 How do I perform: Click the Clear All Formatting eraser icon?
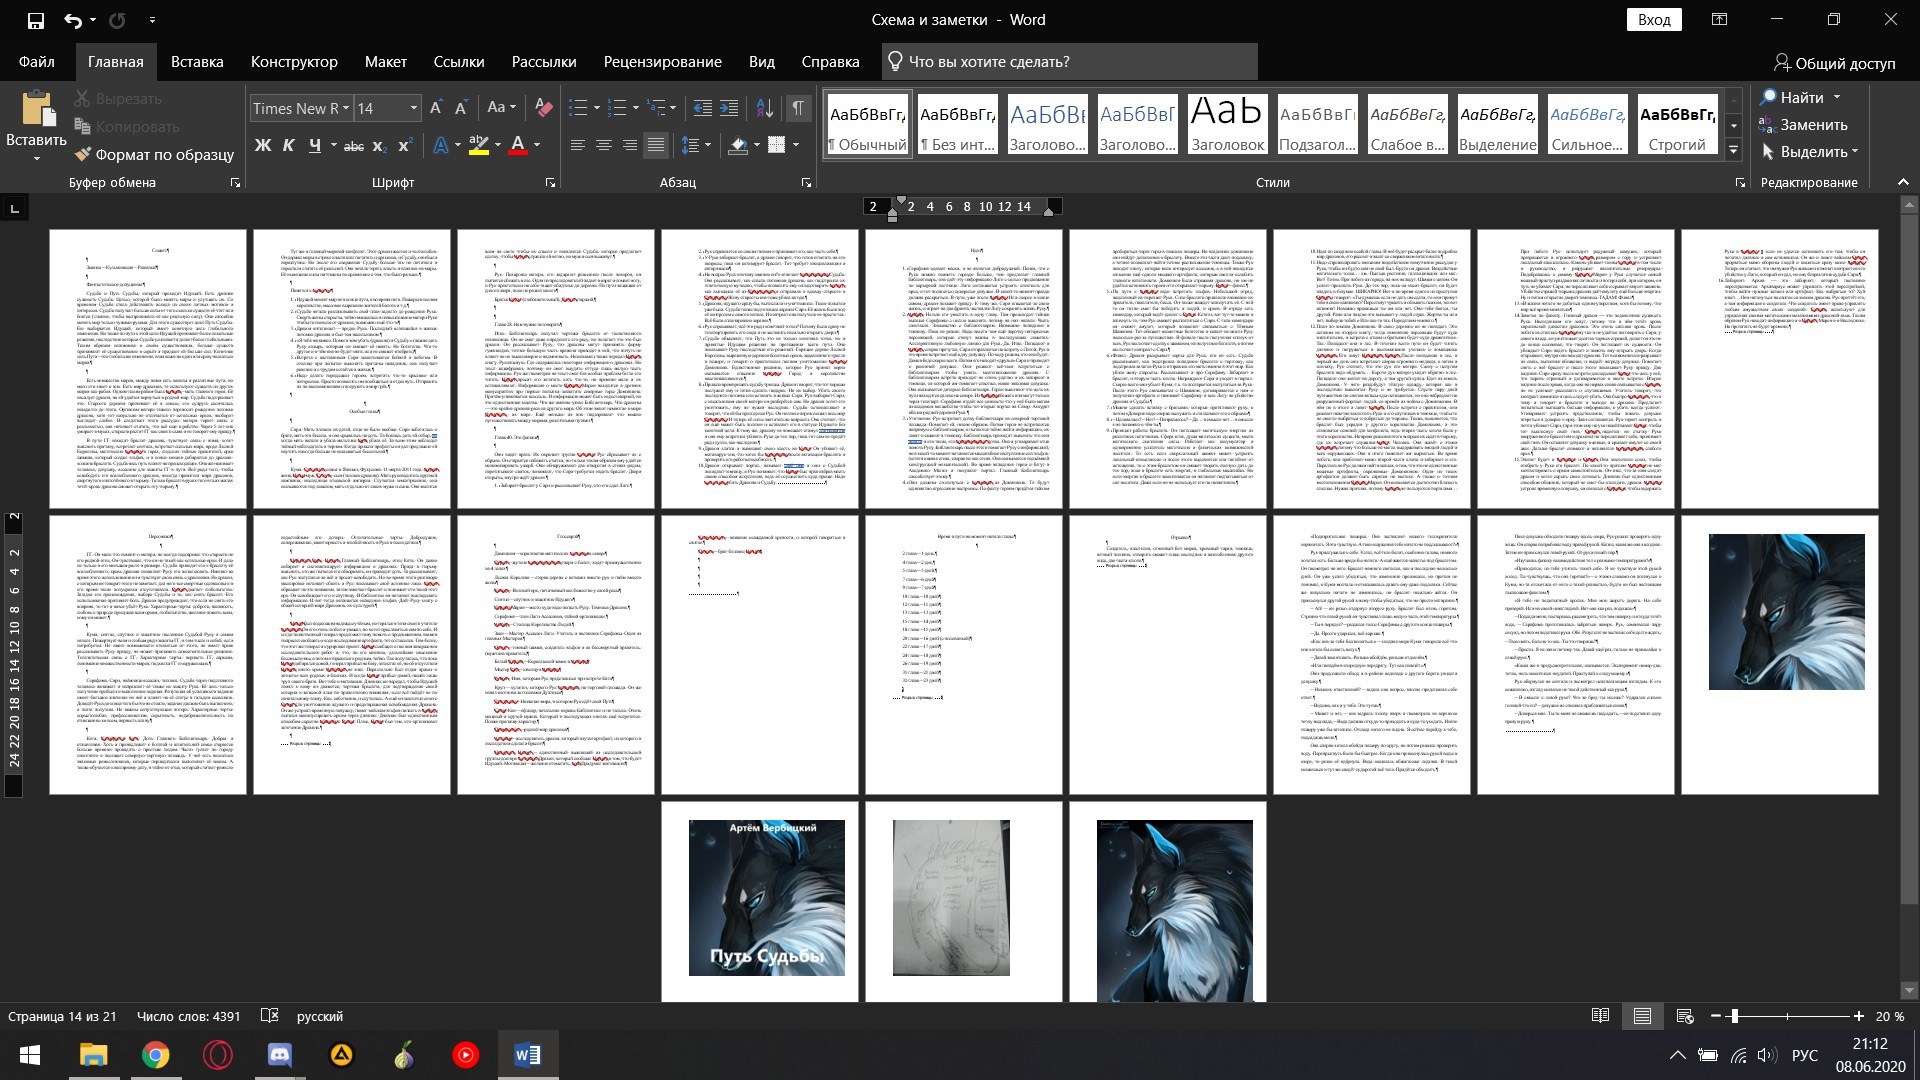tap(544, 107)
